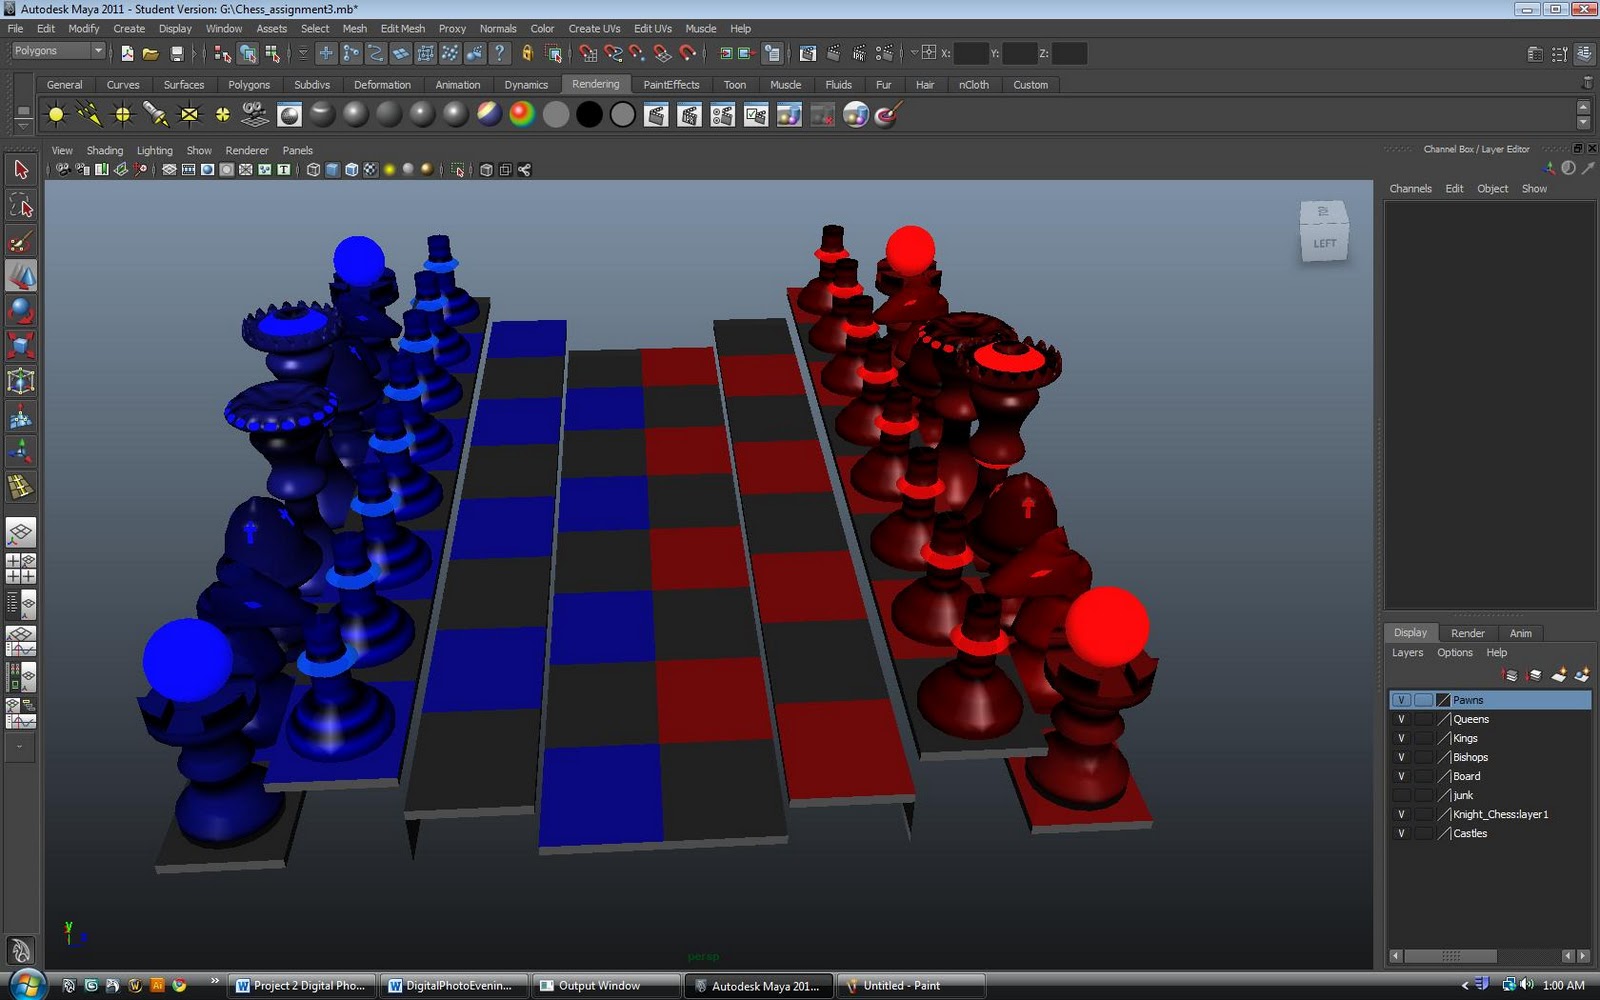Select the Queens layer in the Layer Editor
This screenshot has height=1000, width=1600.
[1470, 718]
